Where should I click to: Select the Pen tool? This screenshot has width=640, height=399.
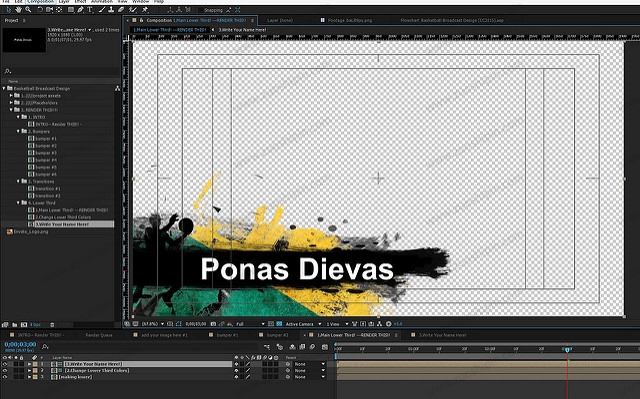coord(80,9)
